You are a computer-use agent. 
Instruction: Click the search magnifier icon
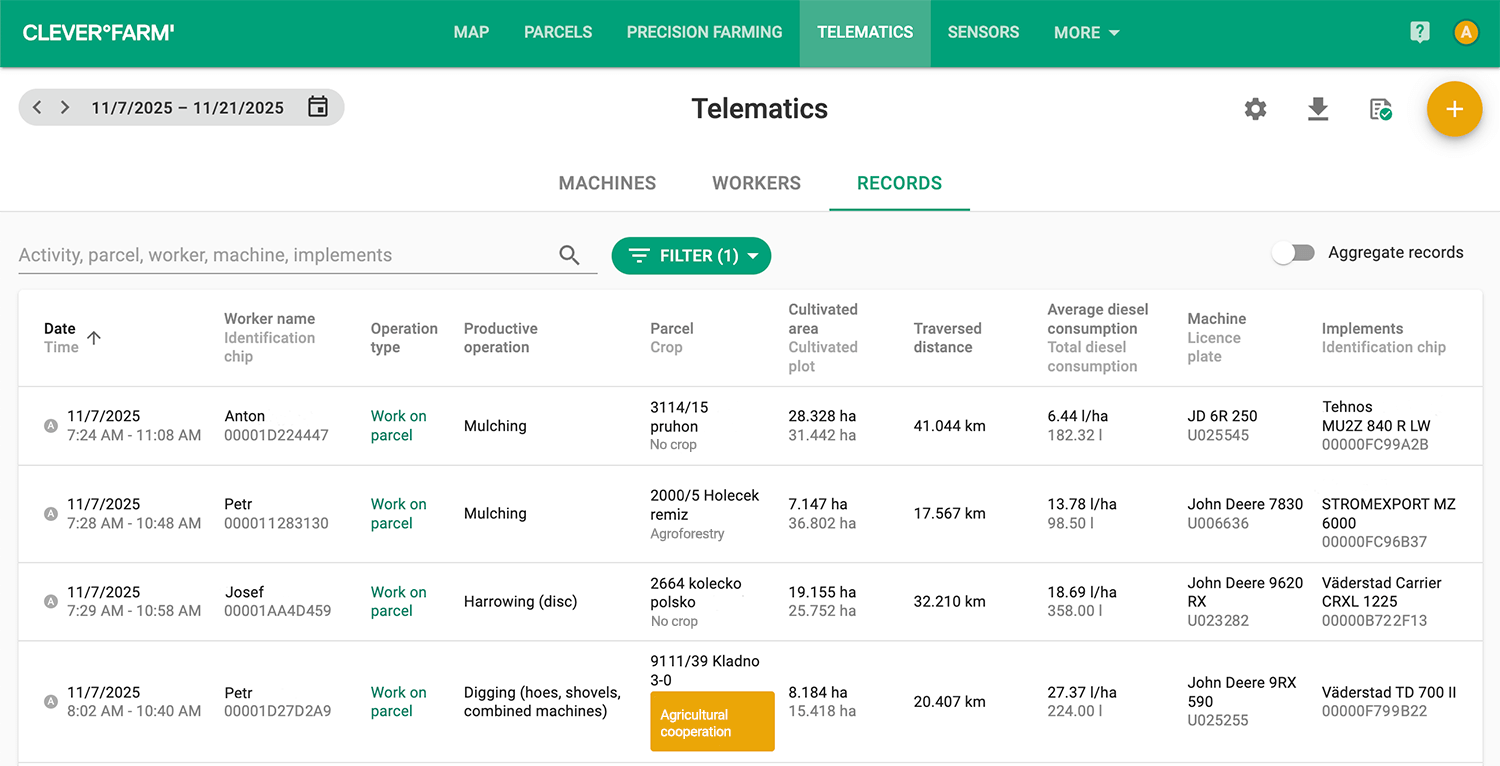click(569, 255)
